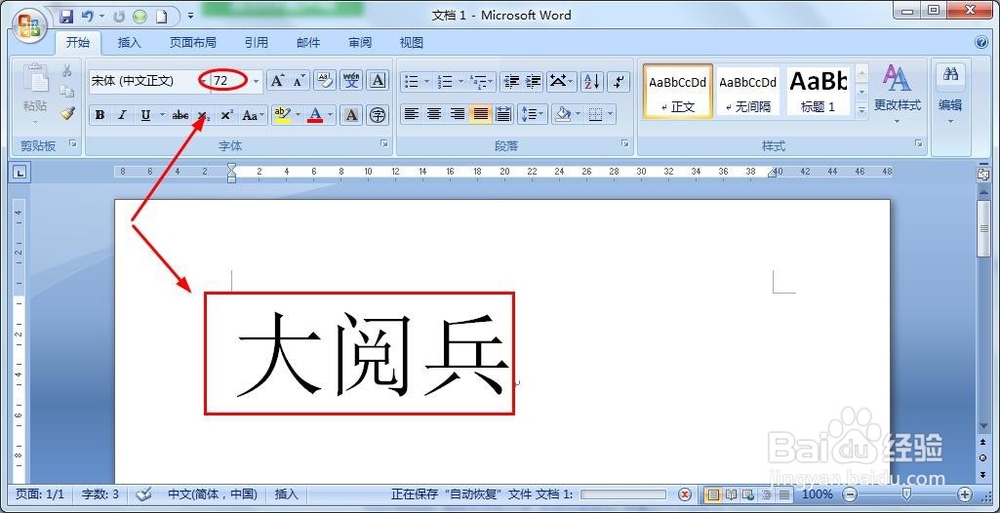Apply the 无间隔 style
This screenshot has height=513, width=1000.
click(748, 91)
